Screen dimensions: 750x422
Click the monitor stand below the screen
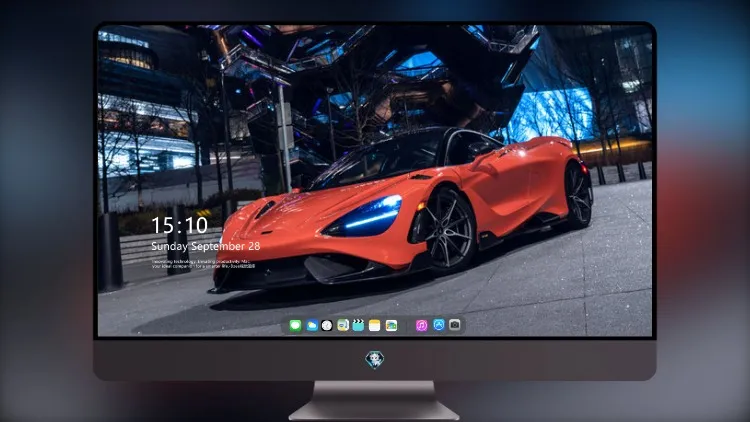[x=375, y=400]
